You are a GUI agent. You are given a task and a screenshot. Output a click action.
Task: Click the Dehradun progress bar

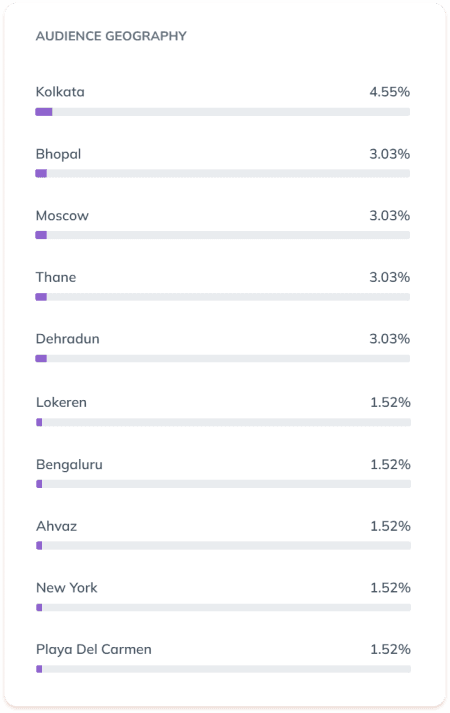[223, 358]
